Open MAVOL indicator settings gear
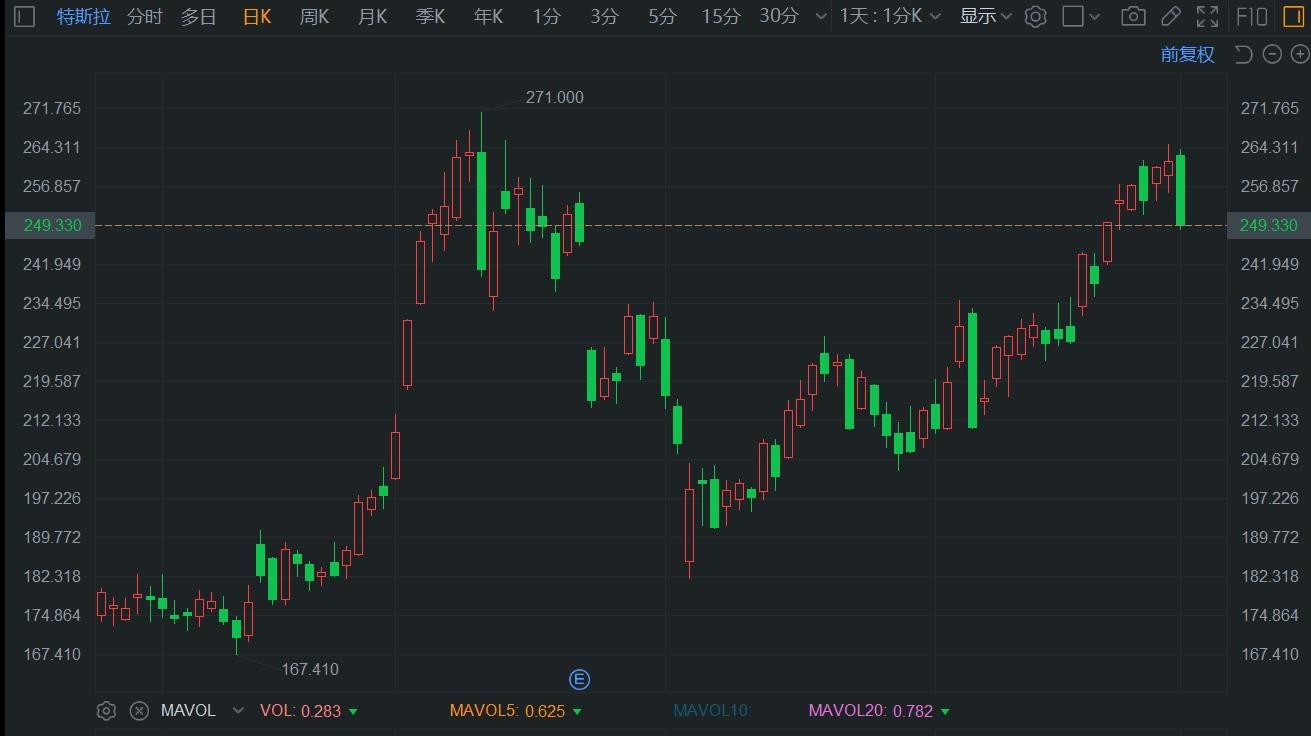 coord(106,711)
